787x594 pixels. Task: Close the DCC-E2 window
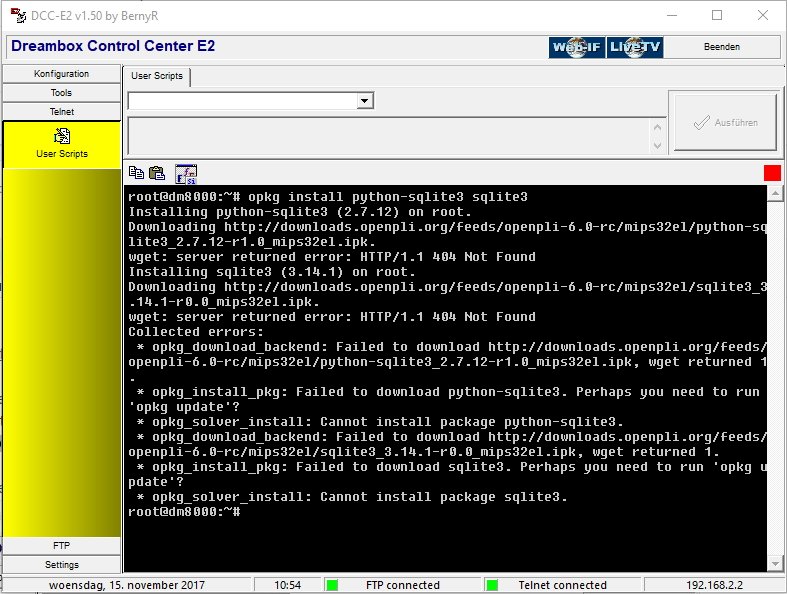pos(763,16)
